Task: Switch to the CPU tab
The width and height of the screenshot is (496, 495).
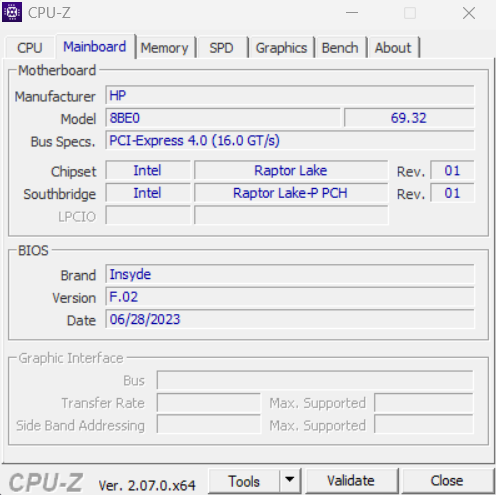Action: click(x=30, y=48)
